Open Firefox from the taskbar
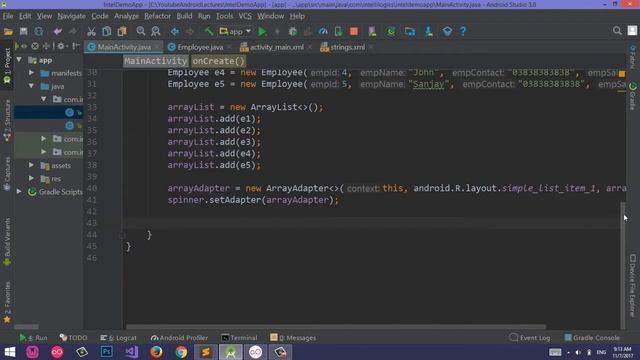 point(156,352)
